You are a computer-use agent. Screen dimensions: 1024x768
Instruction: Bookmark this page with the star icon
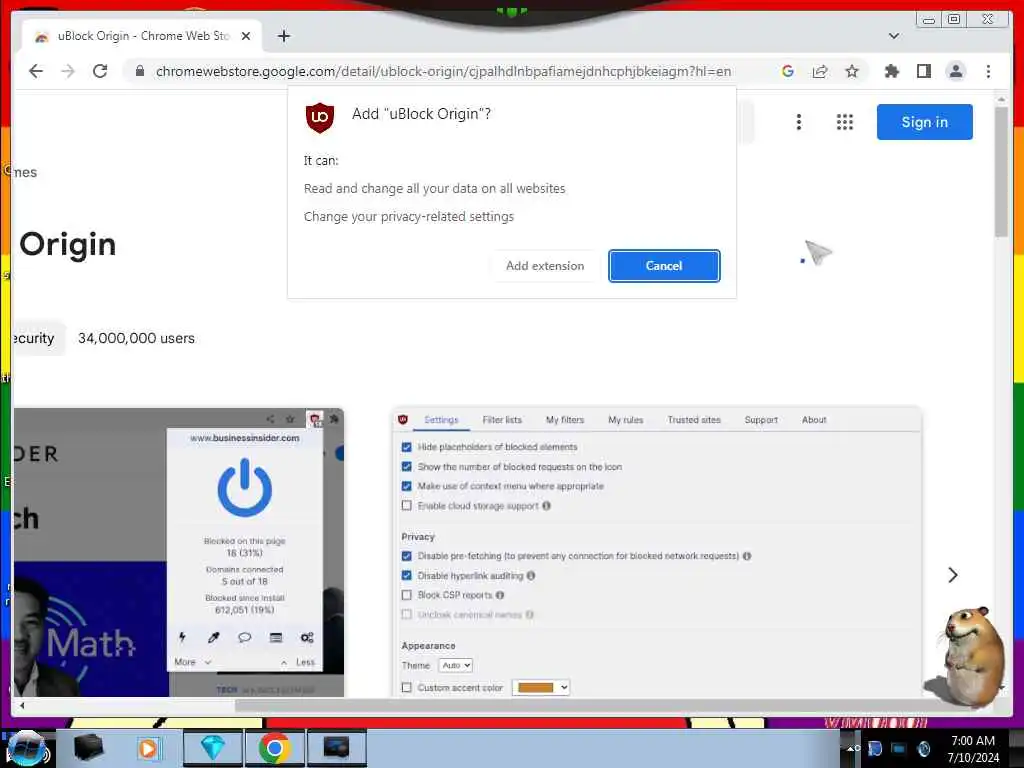852,71
